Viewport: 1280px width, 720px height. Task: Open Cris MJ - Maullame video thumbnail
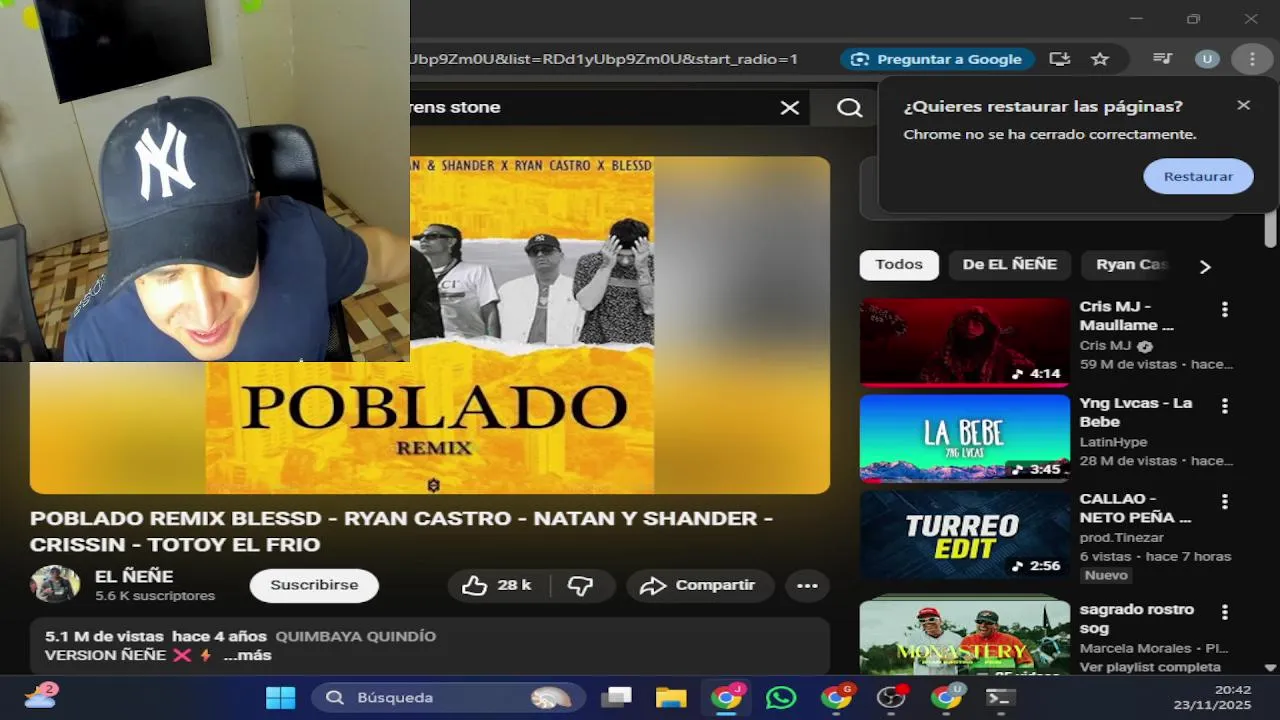(x=965, y=342)
